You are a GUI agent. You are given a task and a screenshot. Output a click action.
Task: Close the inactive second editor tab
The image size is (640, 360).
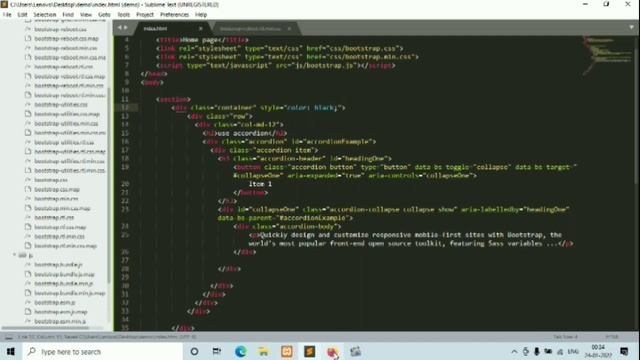click(289, 29)
